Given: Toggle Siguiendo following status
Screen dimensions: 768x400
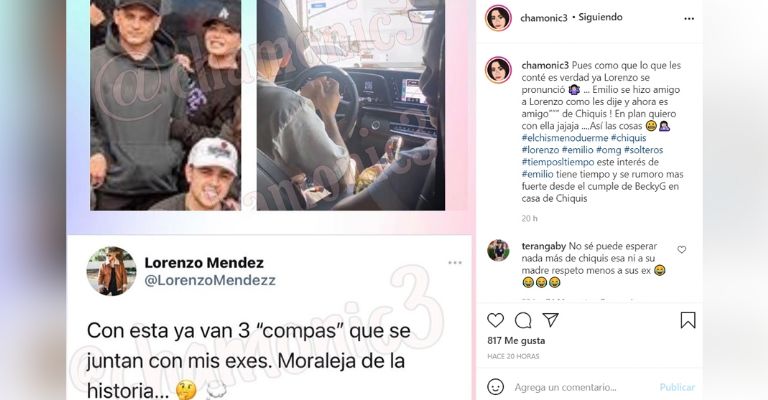Looking at the screenshot, I should point(600,17).
